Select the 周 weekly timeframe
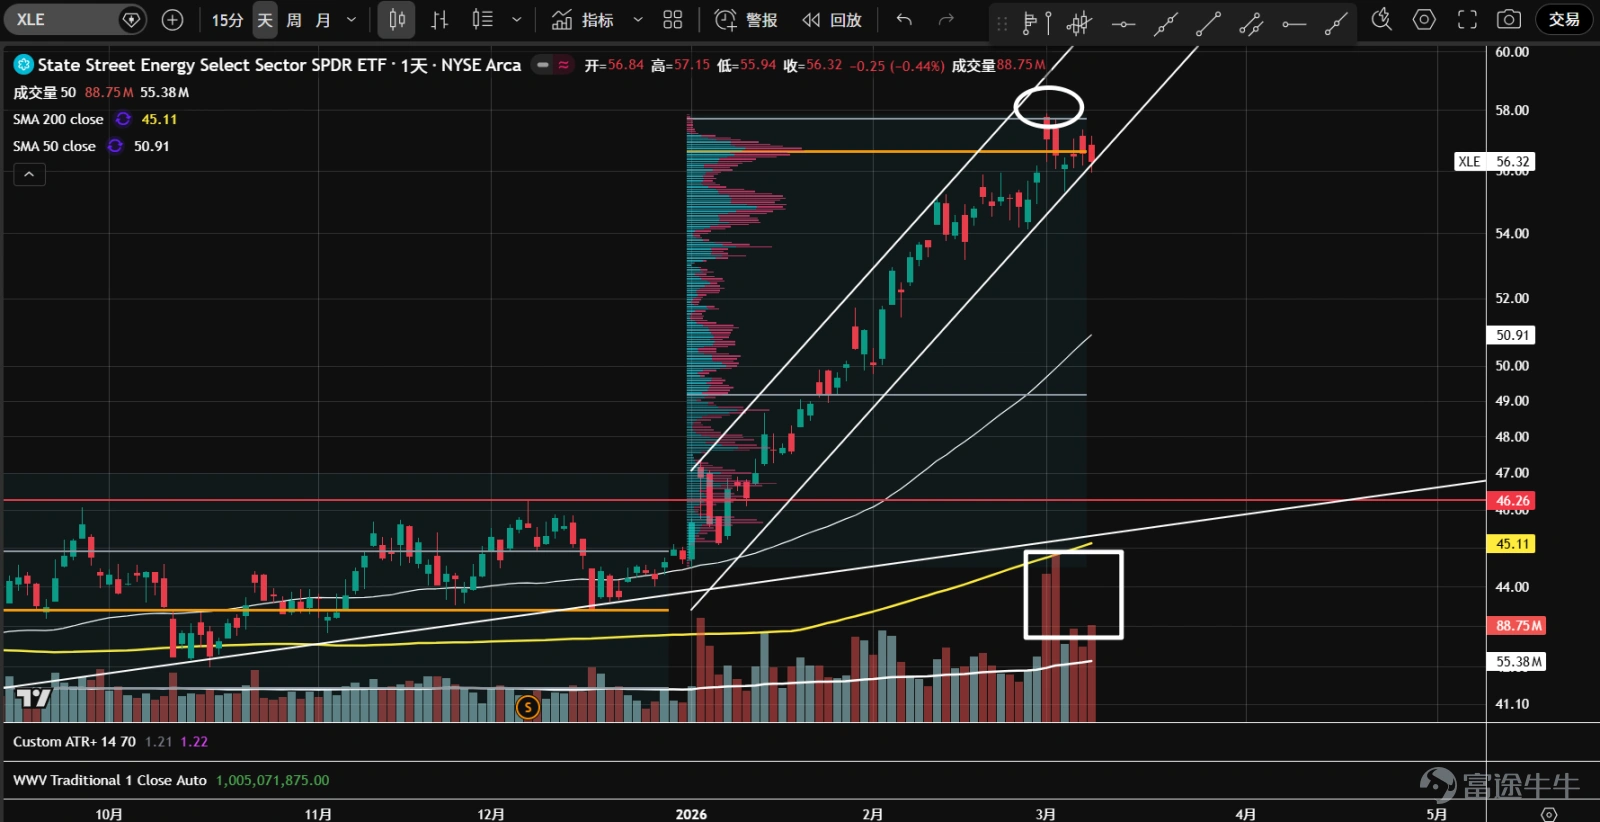Screen dimensions: 1600x822 tap(294, 20)
